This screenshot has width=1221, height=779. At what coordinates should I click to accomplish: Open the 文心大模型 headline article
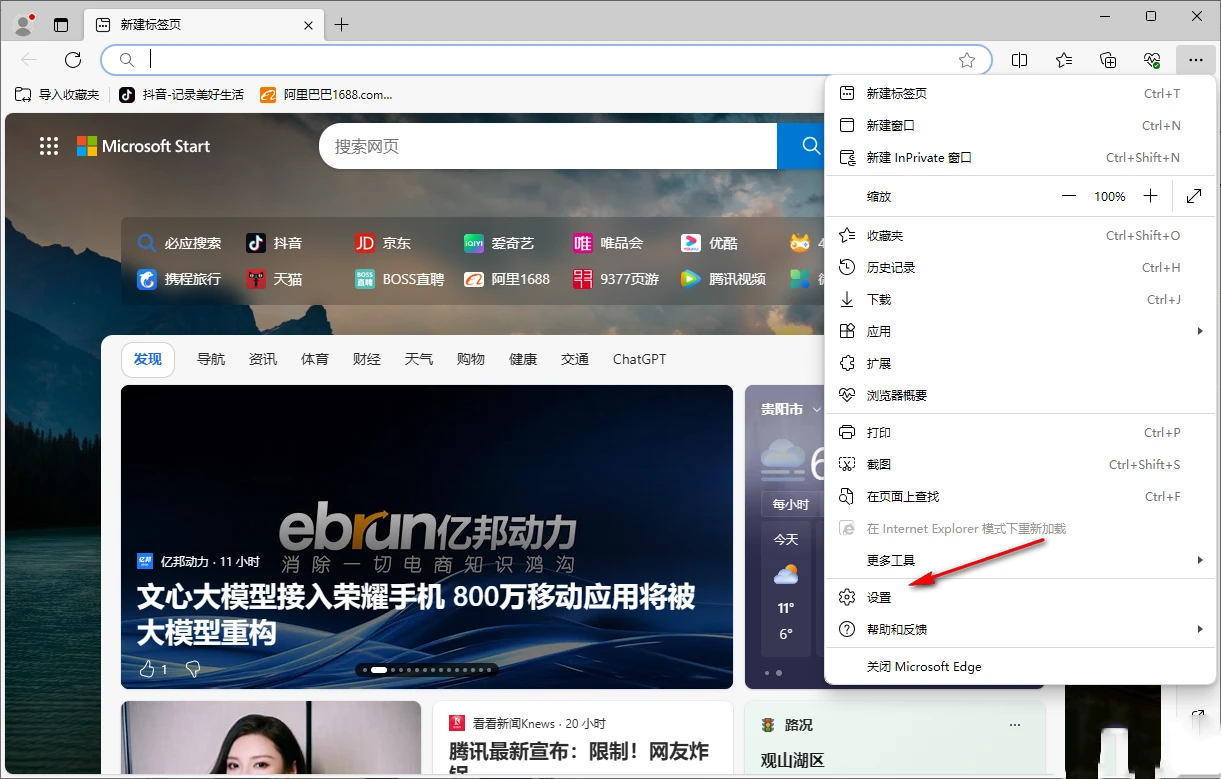pyautogui.click(x=416, y=615)
